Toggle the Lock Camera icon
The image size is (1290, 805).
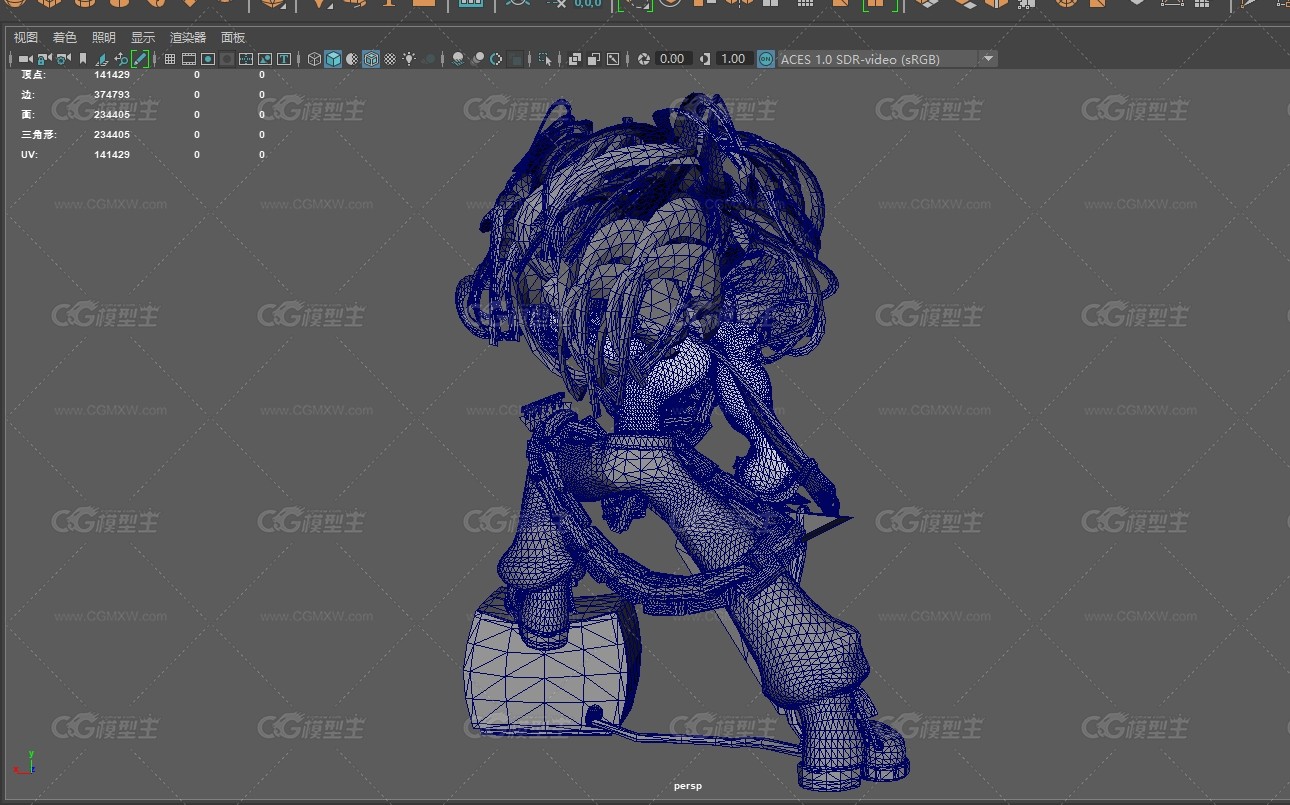click(44, 59)
